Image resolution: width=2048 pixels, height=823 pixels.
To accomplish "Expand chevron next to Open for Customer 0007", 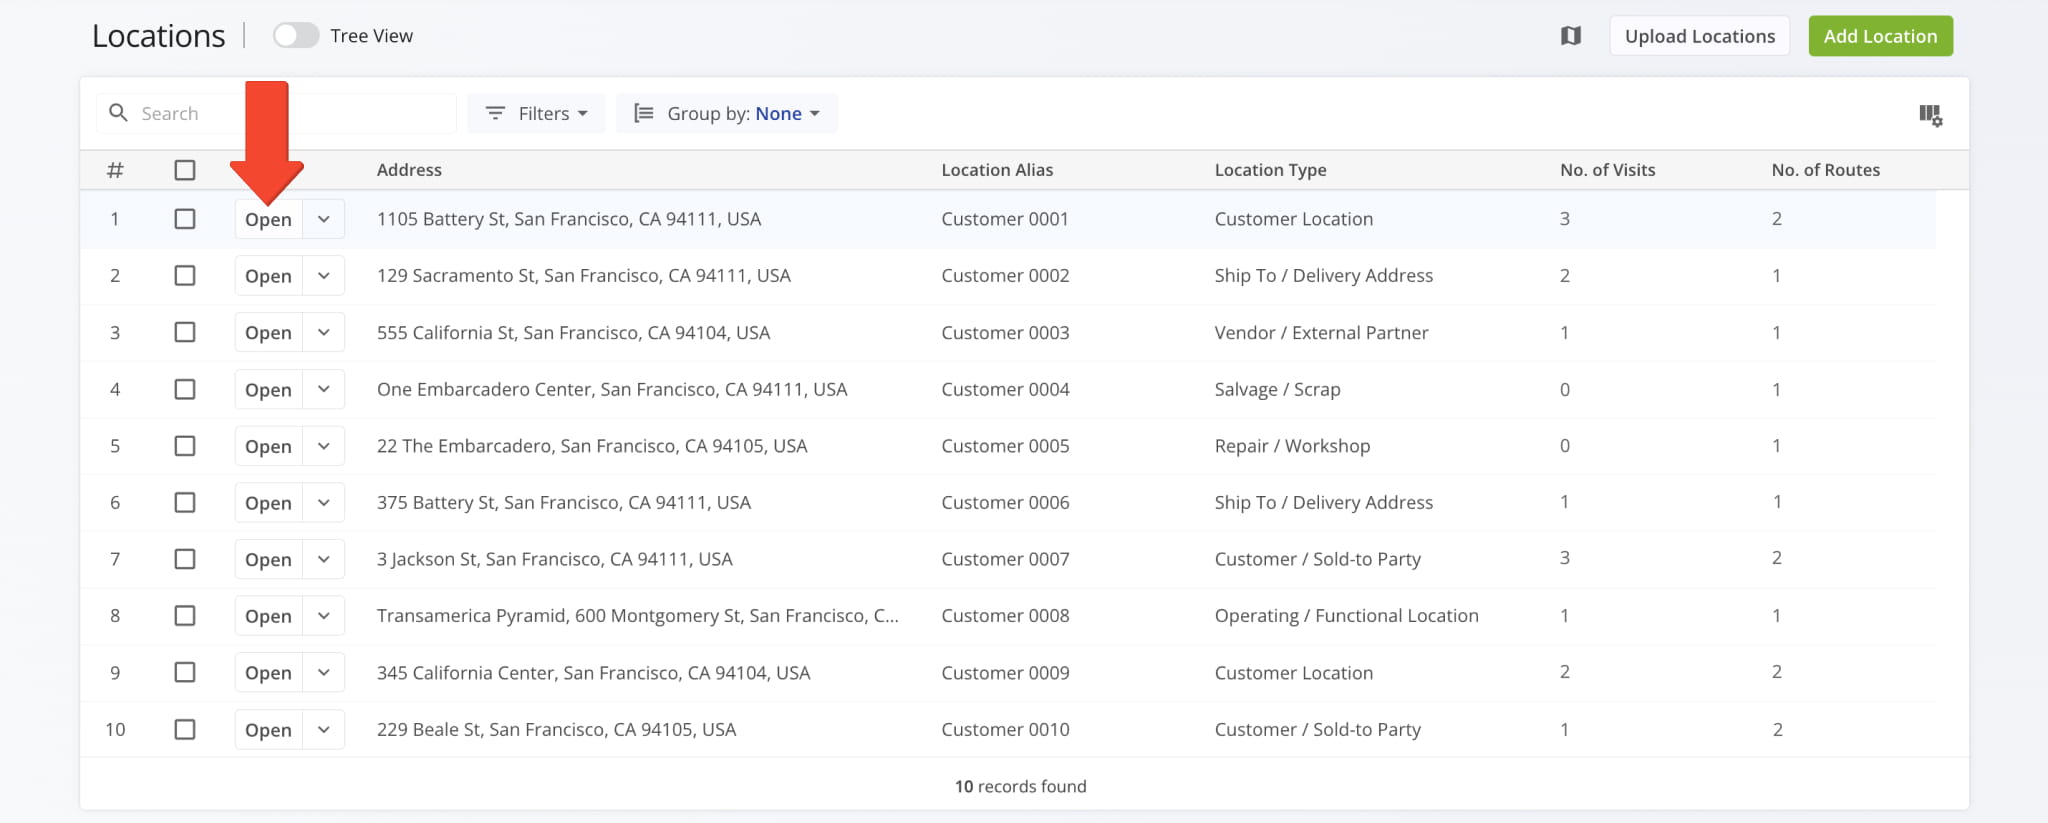I will click(324, 559).
